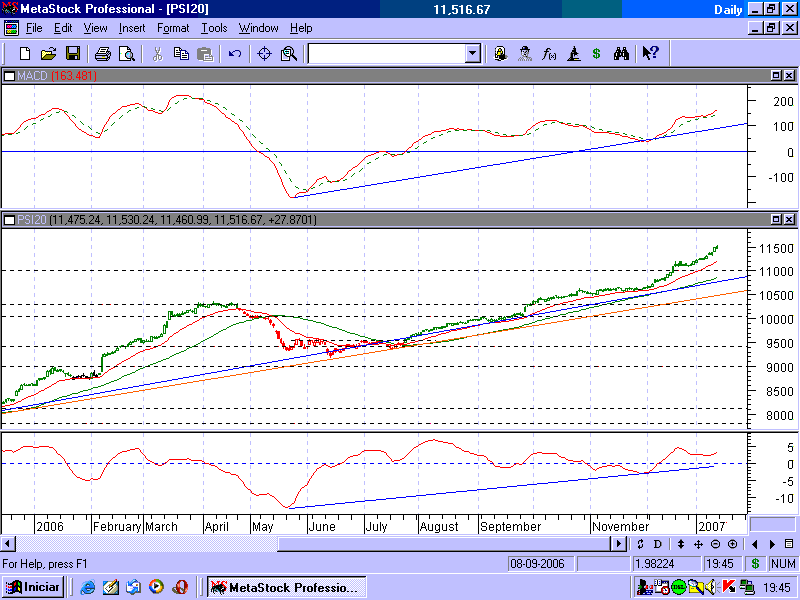Open the Format menu
Image resolution: width=800 pixels, height=600 pixels.
pos(172,28)
